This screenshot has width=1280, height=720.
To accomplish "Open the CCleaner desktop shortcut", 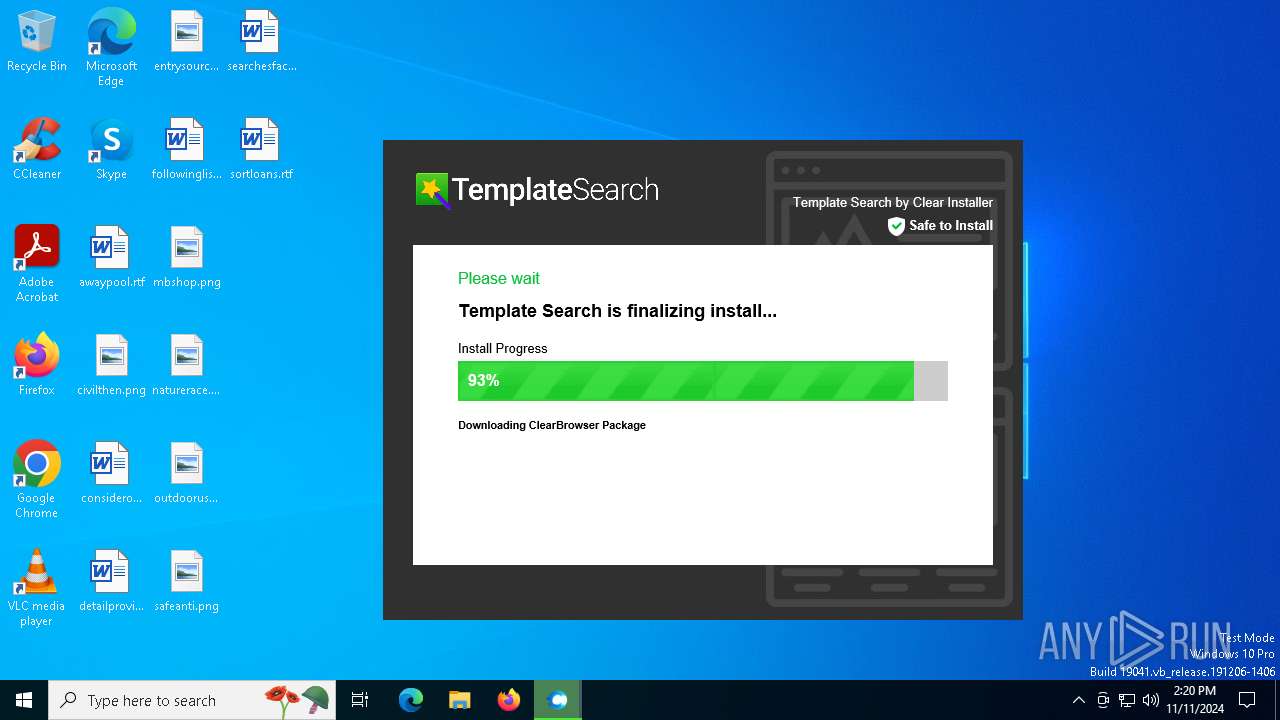I will 37,150.
